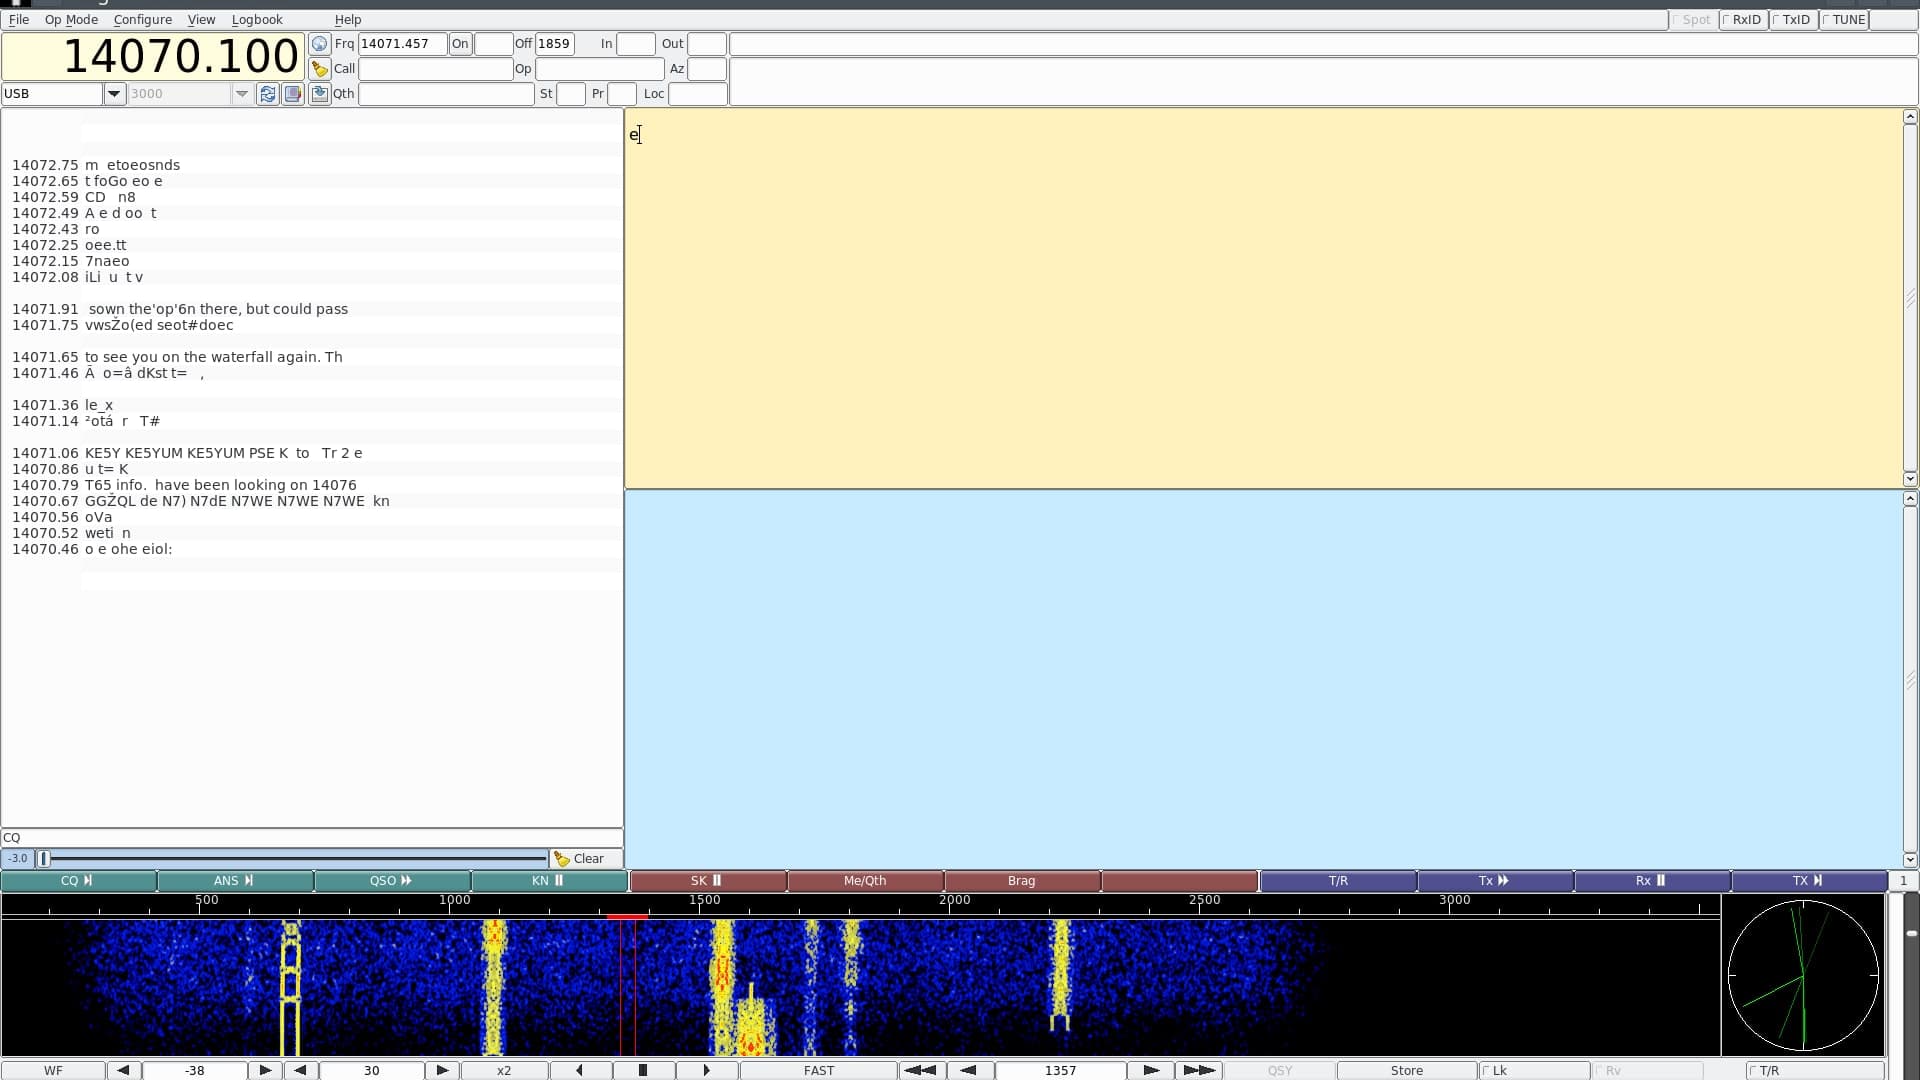
Task: Click the squelch level slider track
Action: 292,859
